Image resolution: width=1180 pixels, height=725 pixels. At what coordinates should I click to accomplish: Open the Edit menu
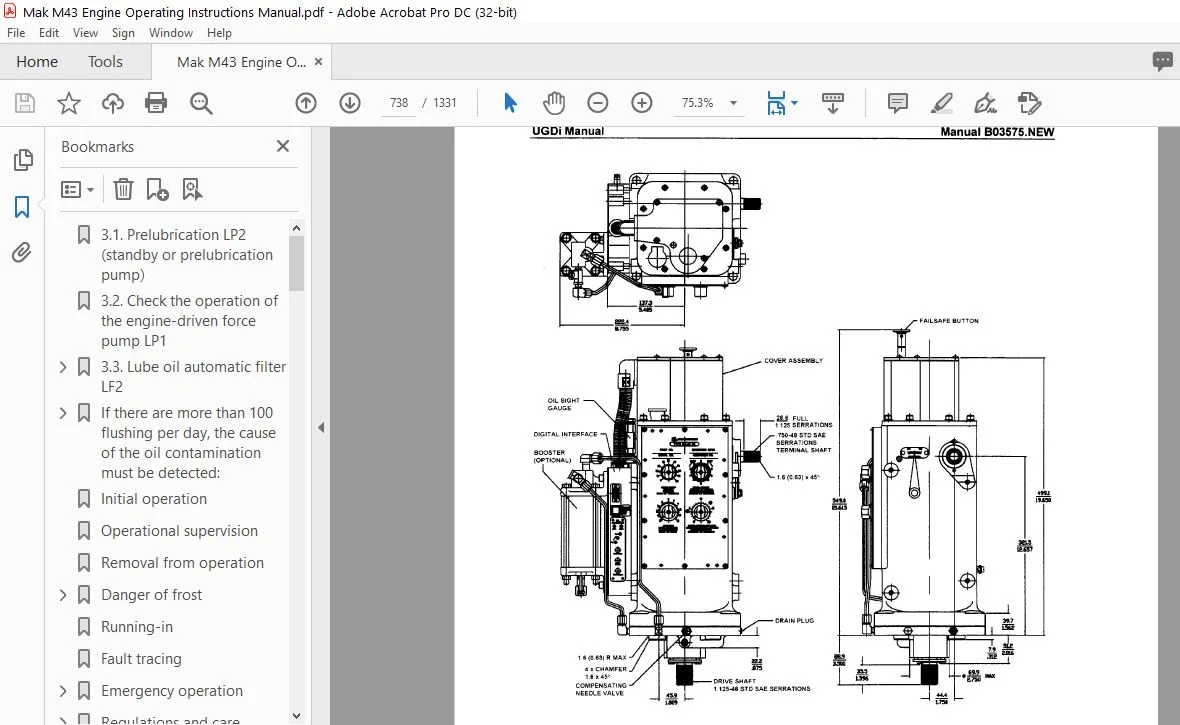[x=49, y=33]
